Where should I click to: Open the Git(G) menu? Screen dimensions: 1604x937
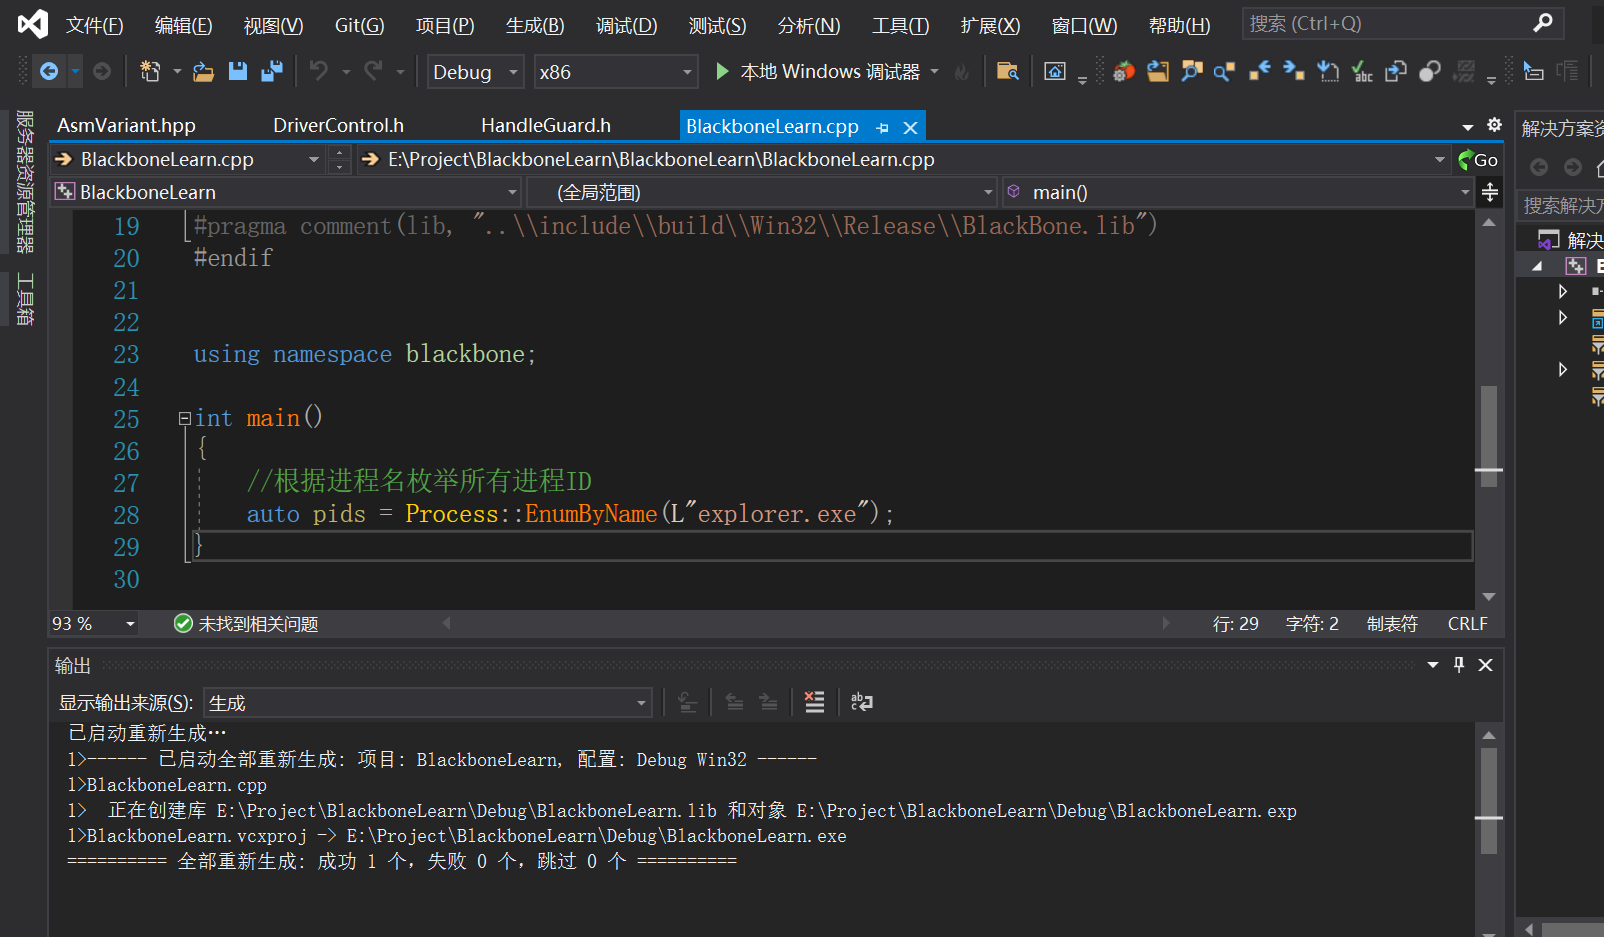[x=359, y=25]
